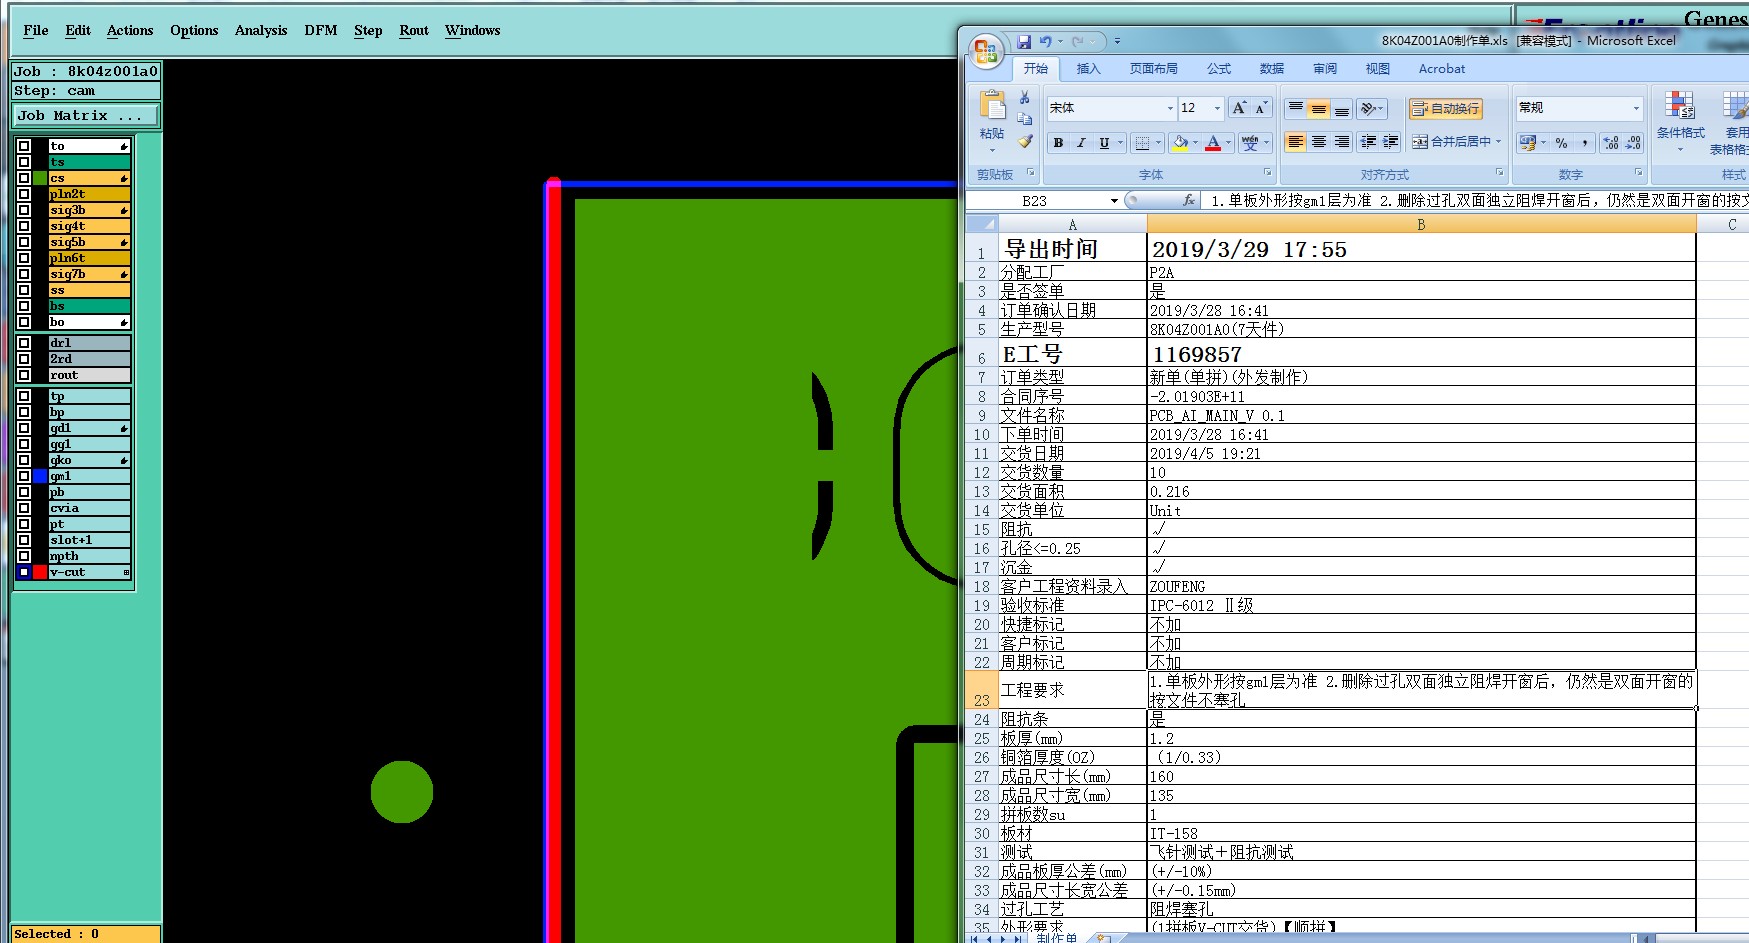Align cell text to the top
1749x943 pixels.
tap(1296, 108)
